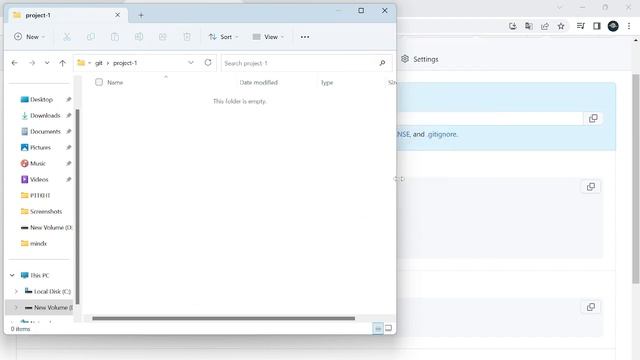Image resolution: width=640 pixels, height=360 pixels.
Task: Expand the address bar history dropdown
Action: click(191, 63)
